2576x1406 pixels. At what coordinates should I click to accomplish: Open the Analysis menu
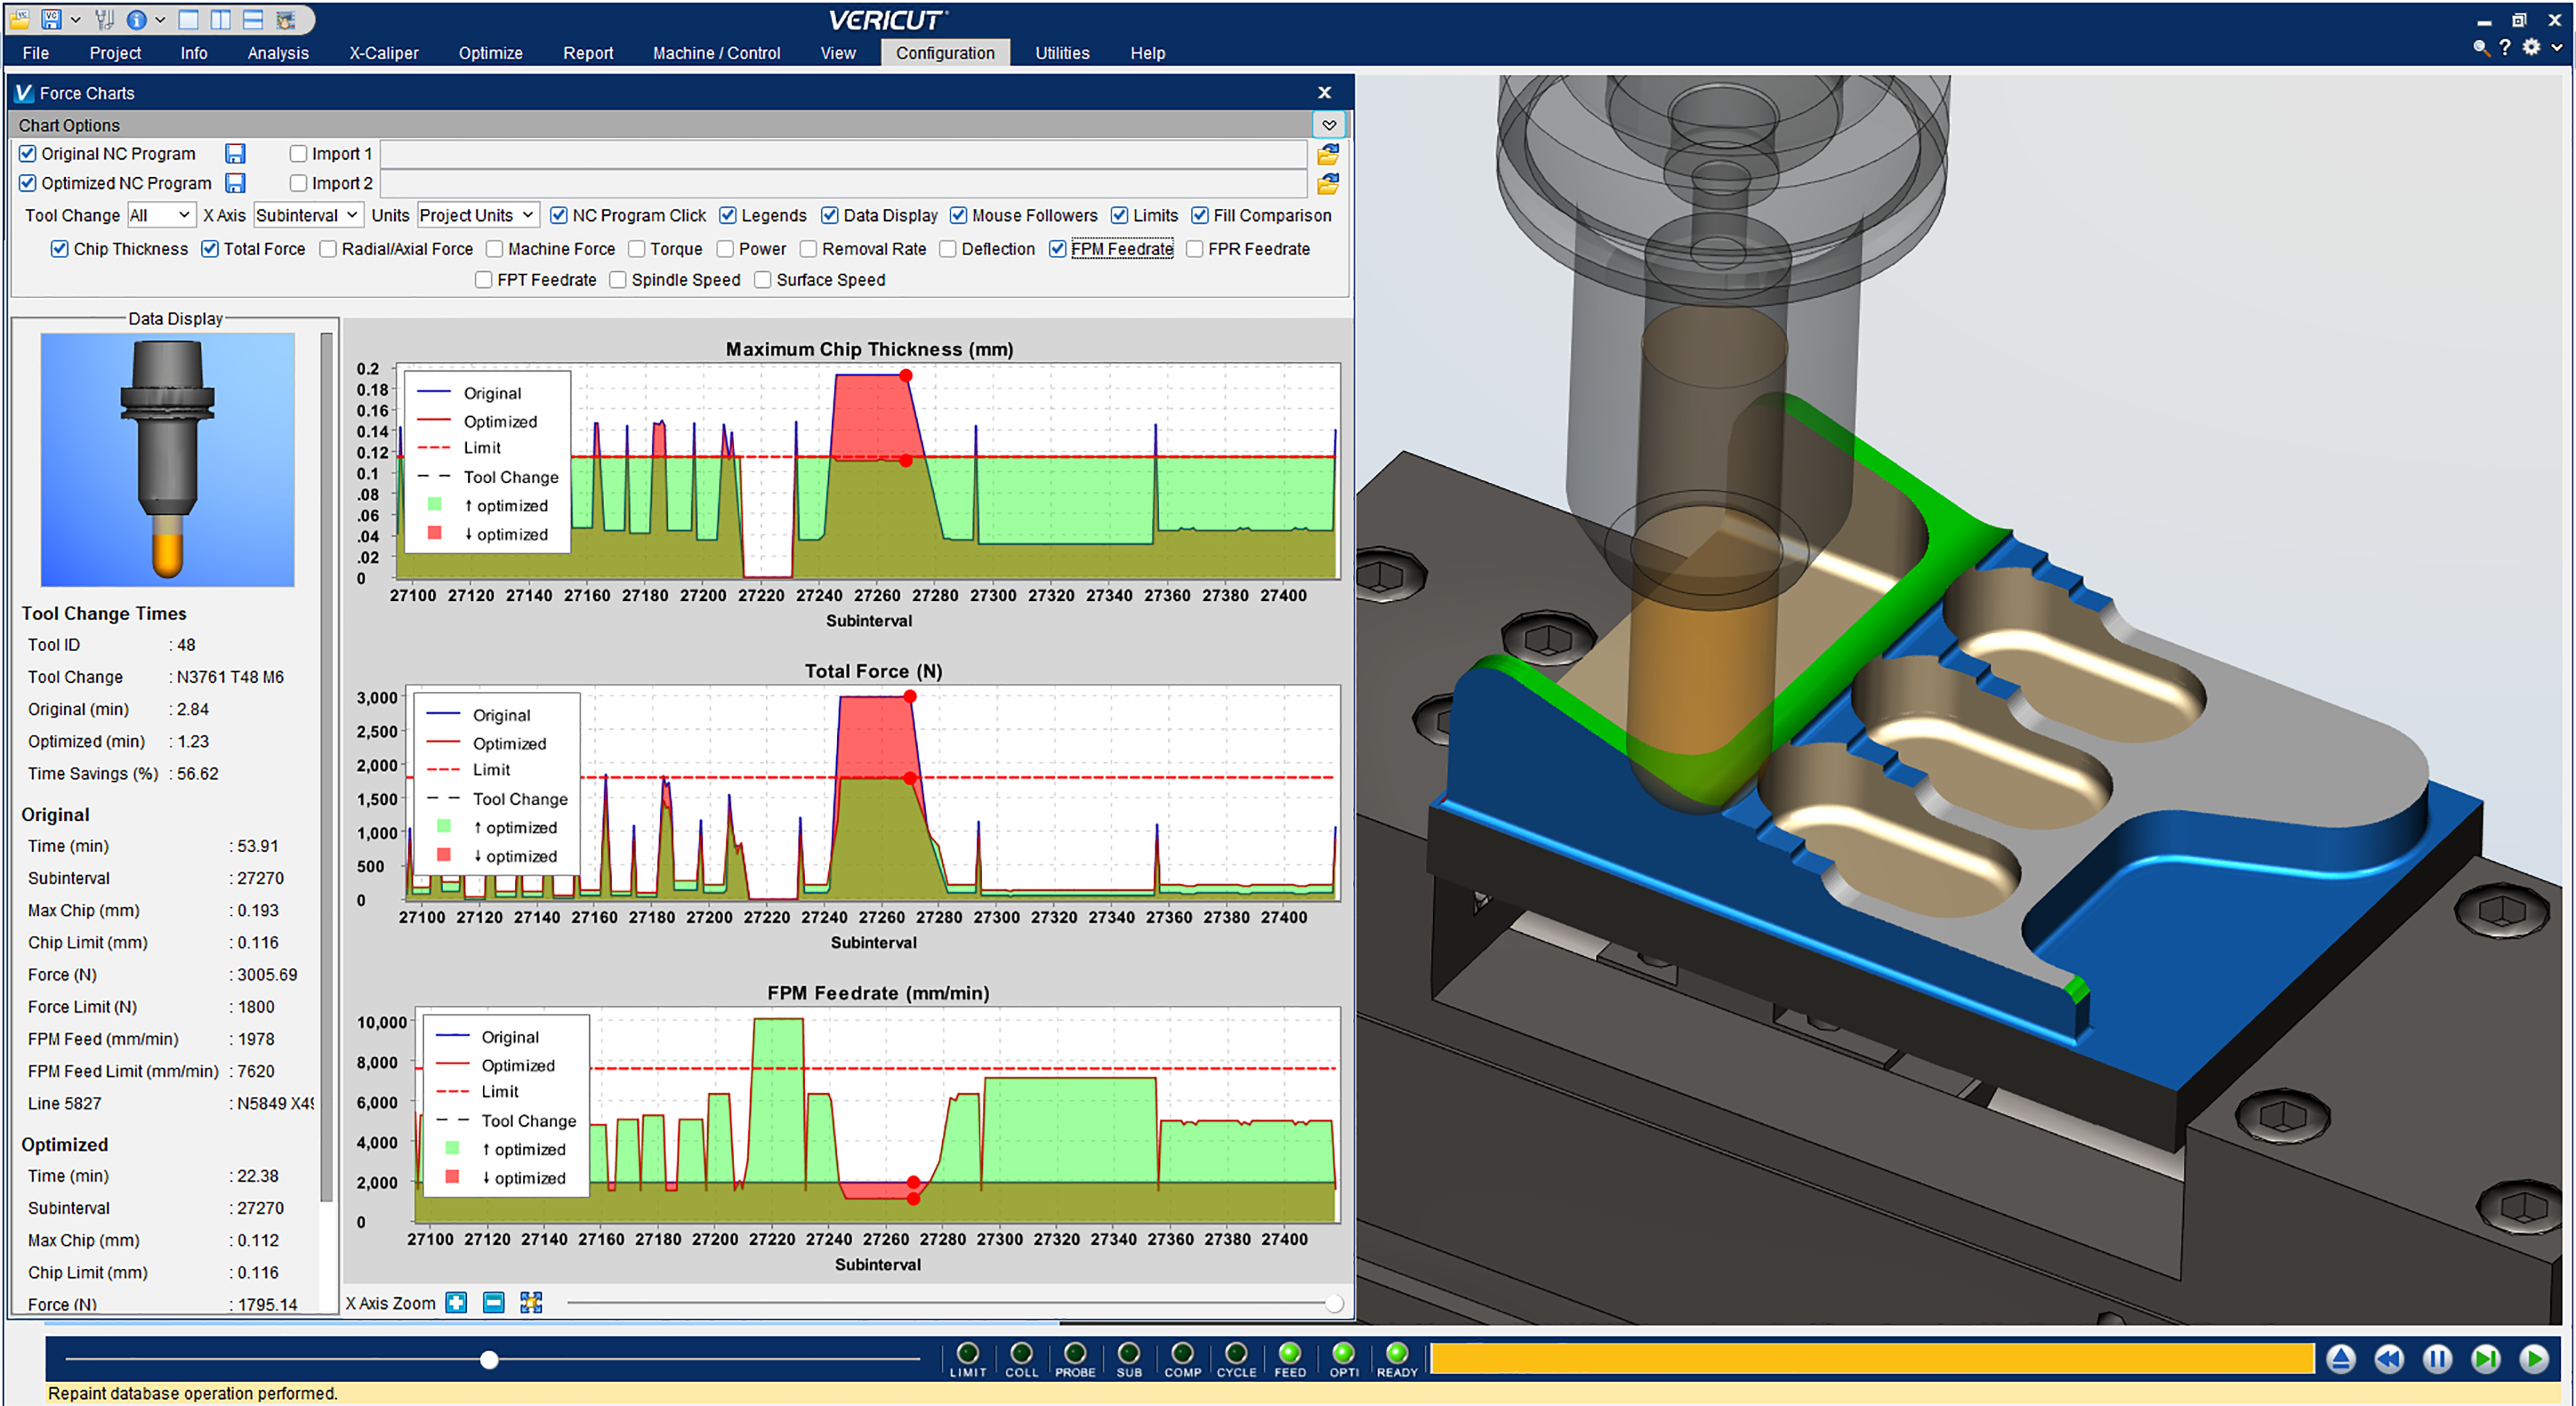278,53
